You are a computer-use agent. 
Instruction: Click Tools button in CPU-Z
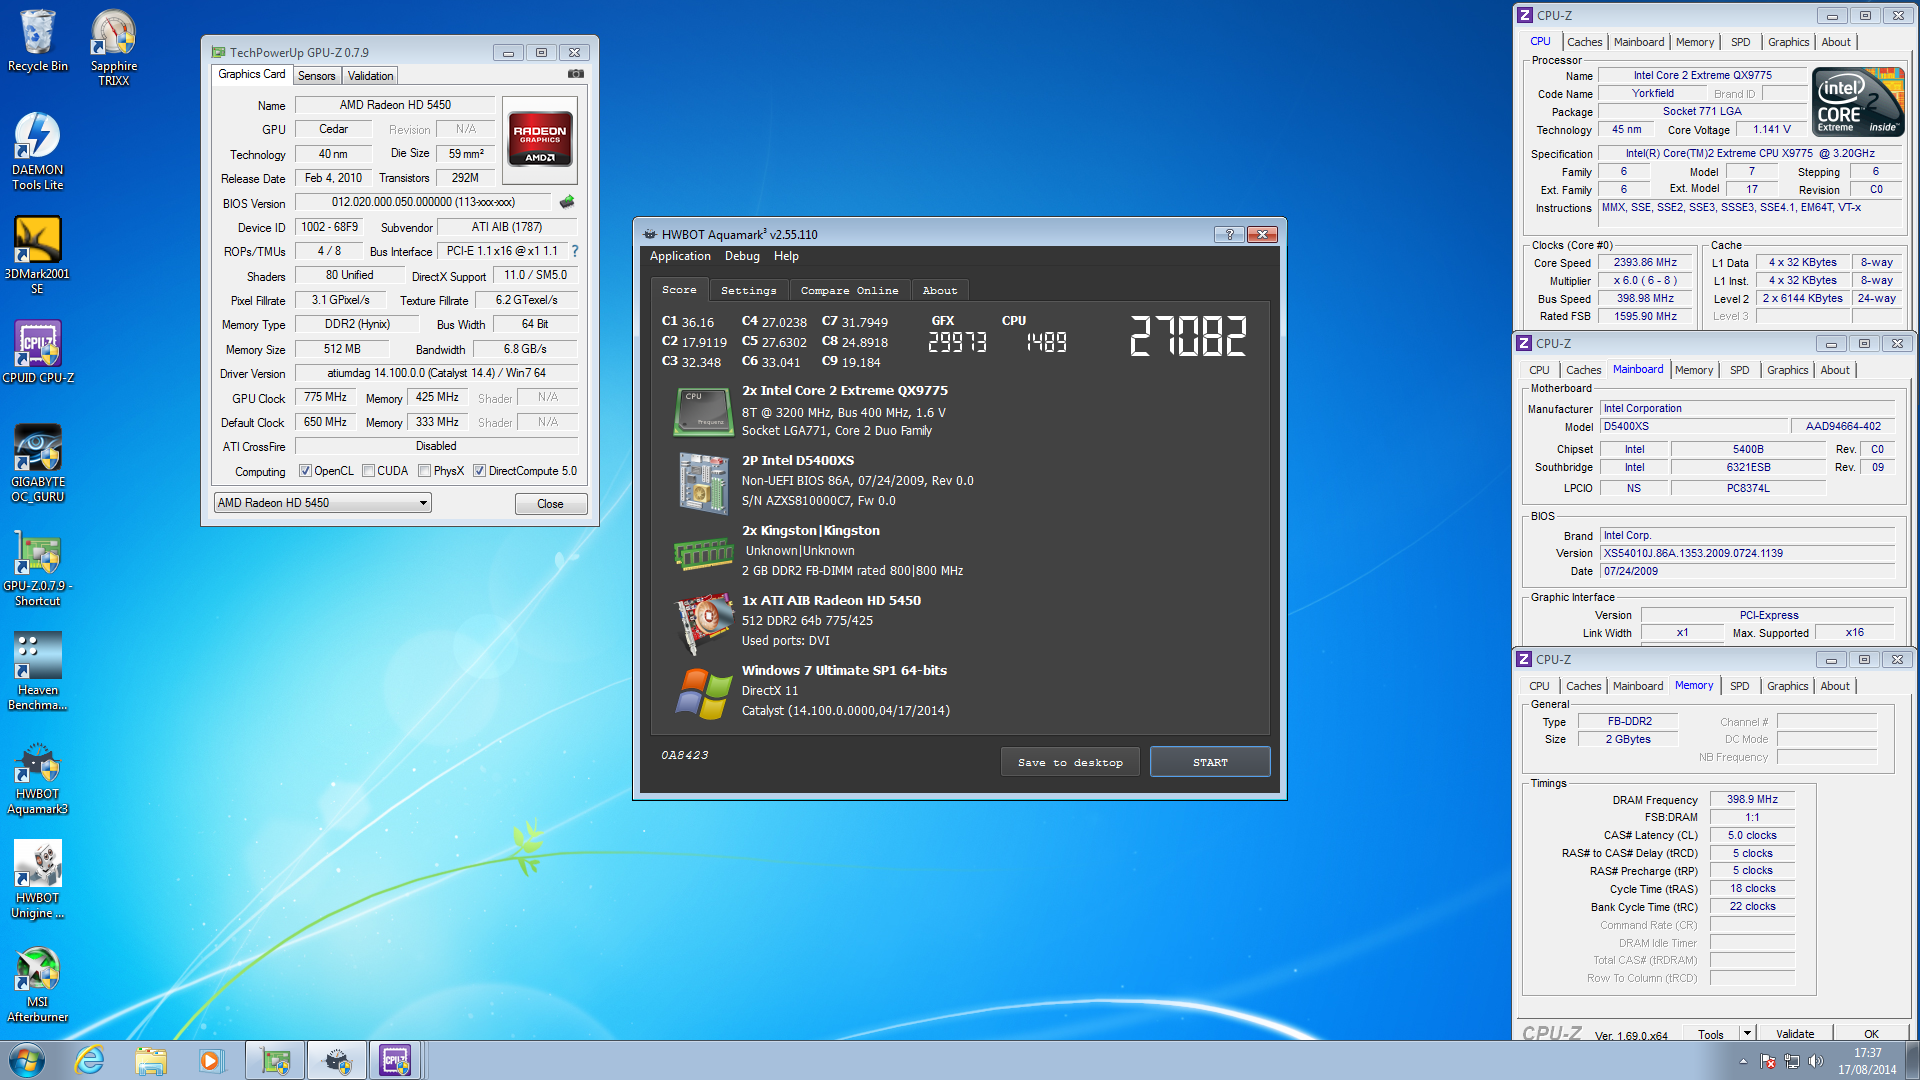[1711, 1033]
